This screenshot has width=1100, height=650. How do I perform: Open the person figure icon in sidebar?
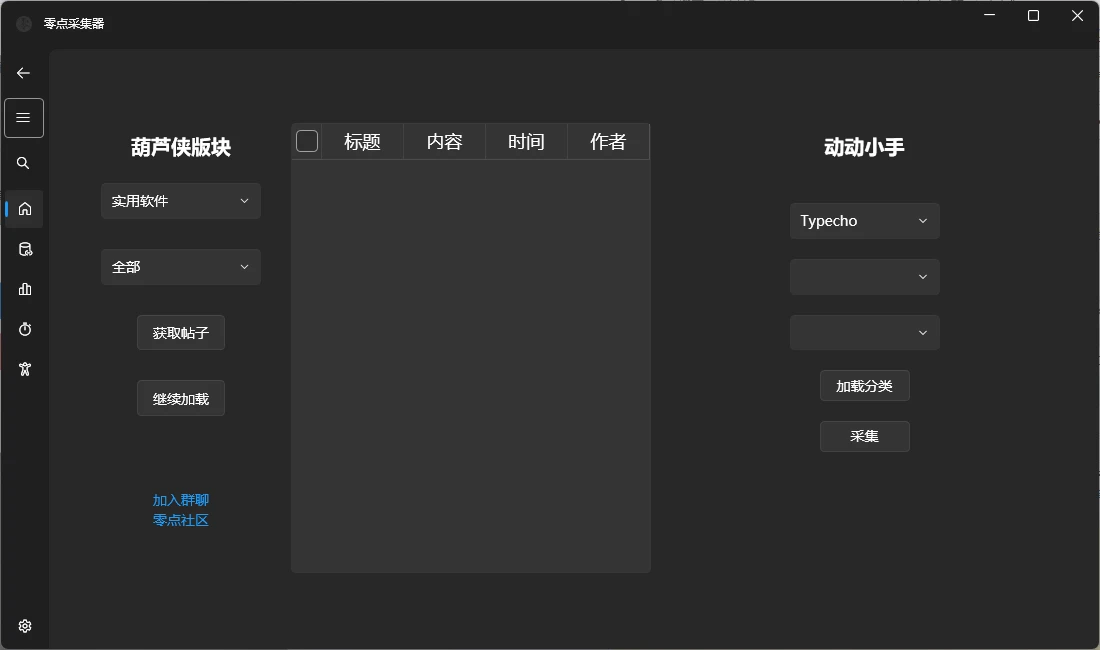click(25, 369)
